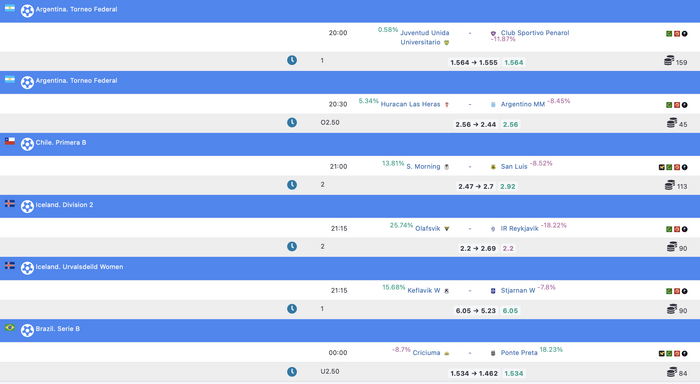This screenshot has width=700, height=384.
Task: Click the red square icon in Juventud Unida row
Action: [x=677, y=33]
